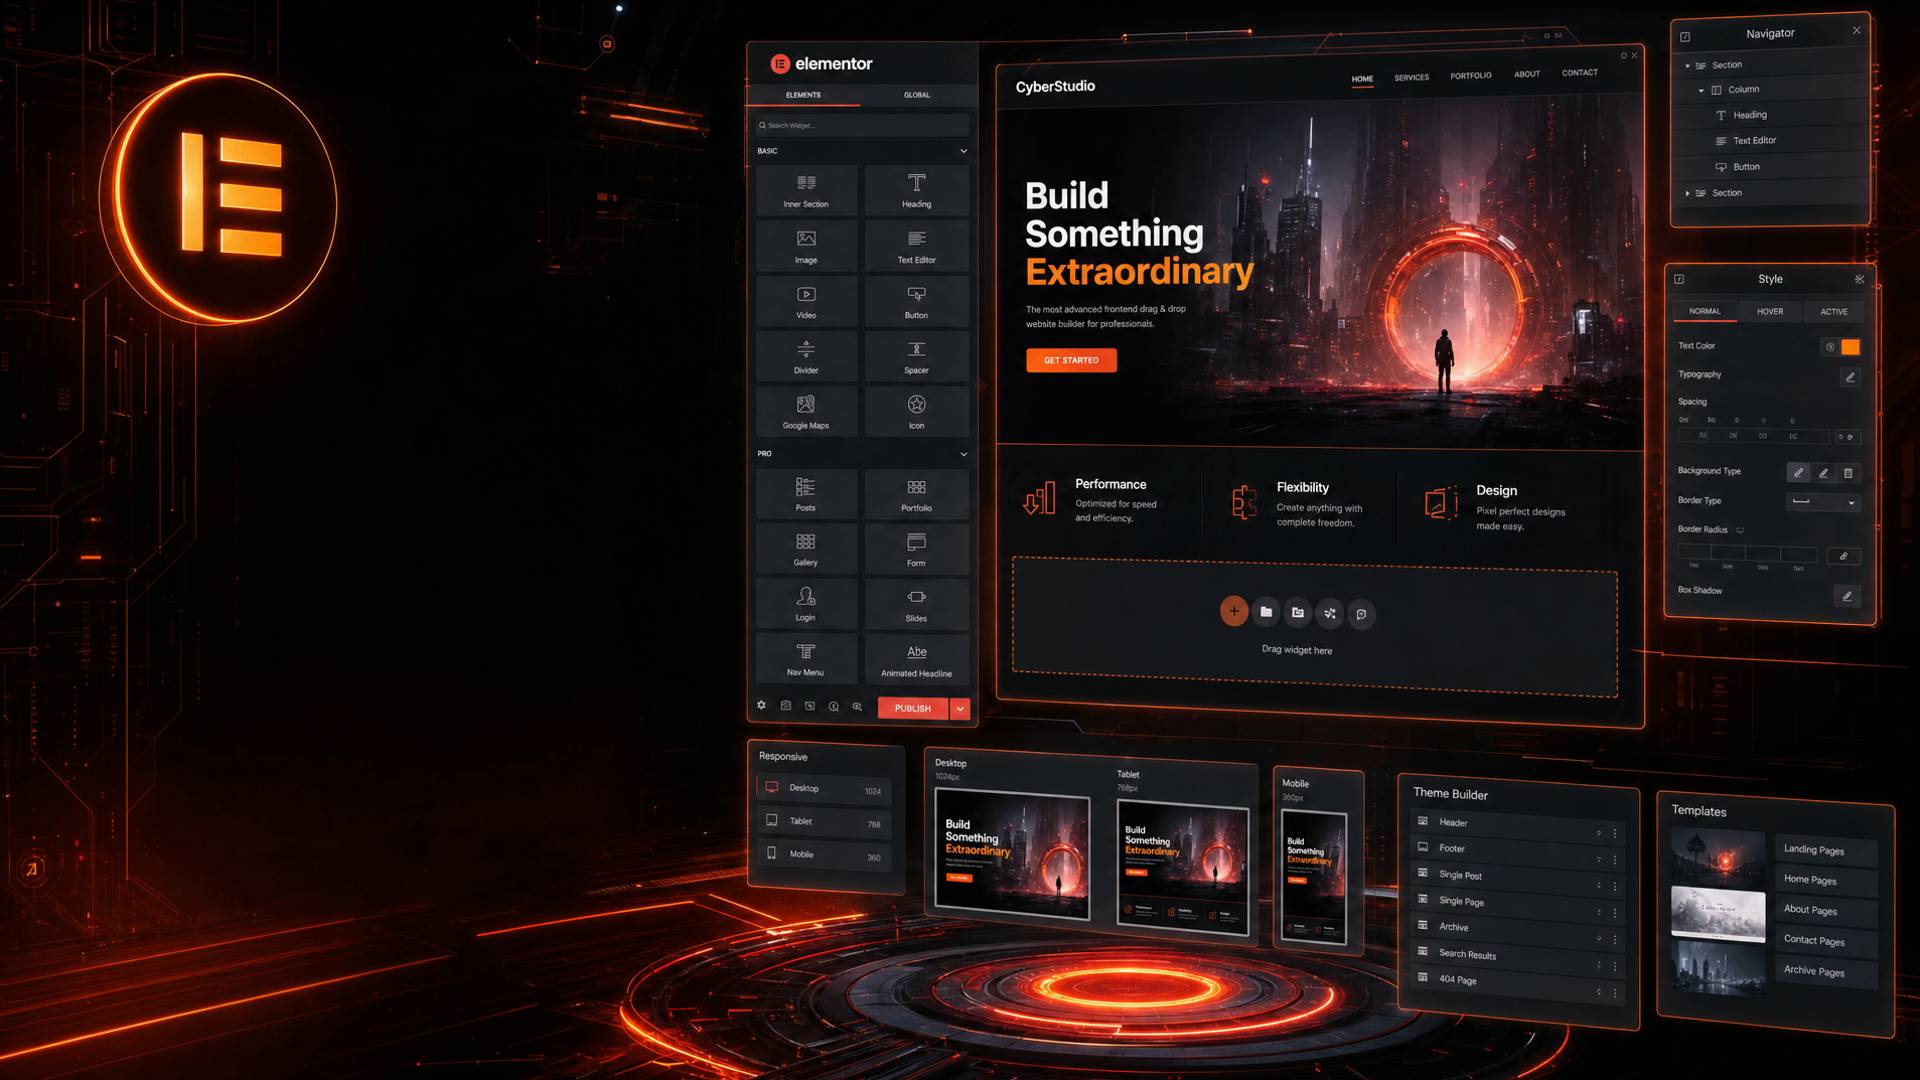The image size is (1920, 1080).
Task: Switch to the Elements tab
Action: (803, 95)
